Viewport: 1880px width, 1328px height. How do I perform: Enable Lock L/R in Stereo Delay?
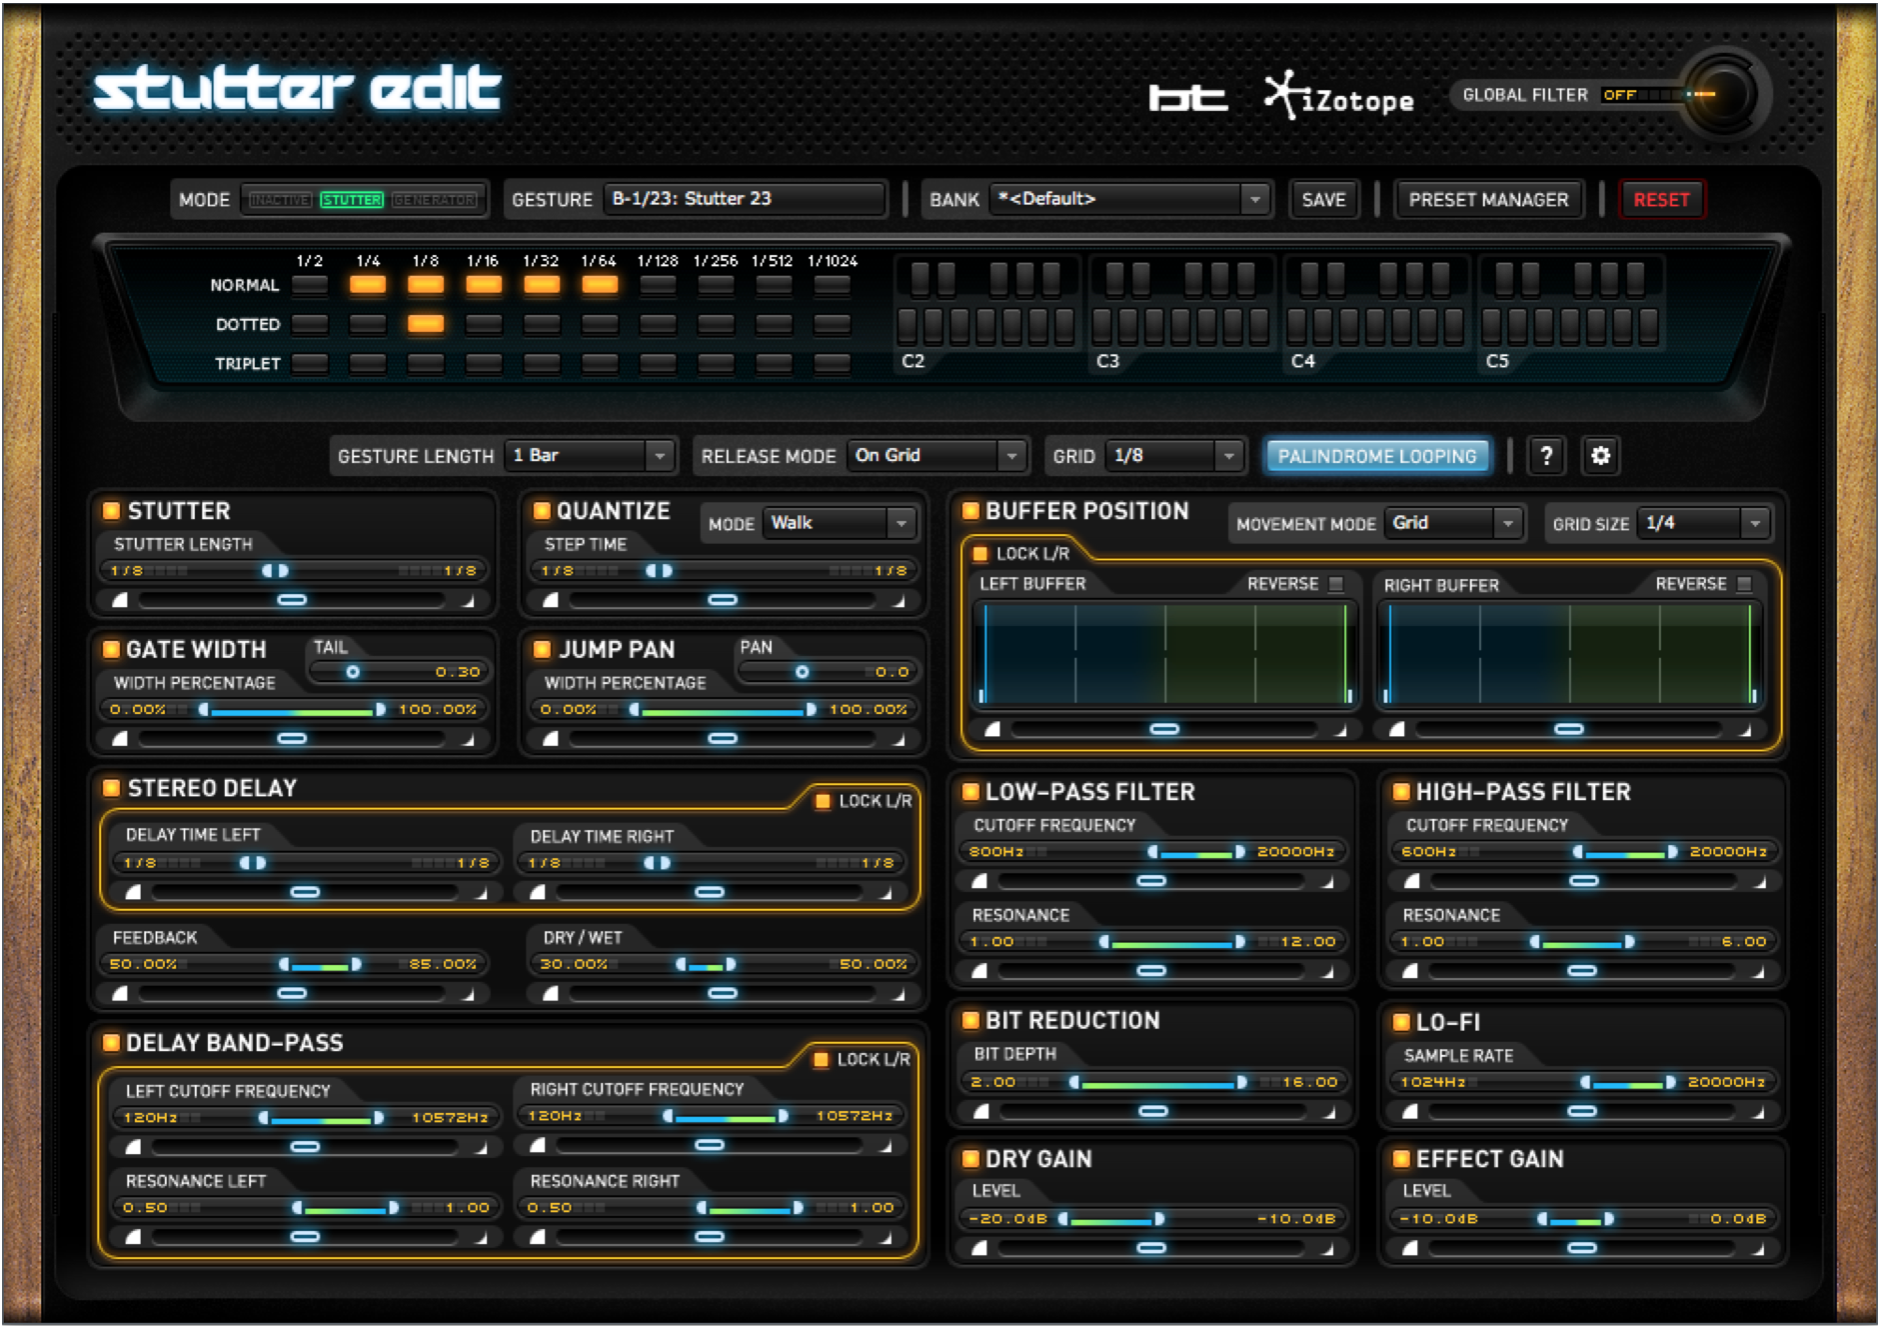823,801
